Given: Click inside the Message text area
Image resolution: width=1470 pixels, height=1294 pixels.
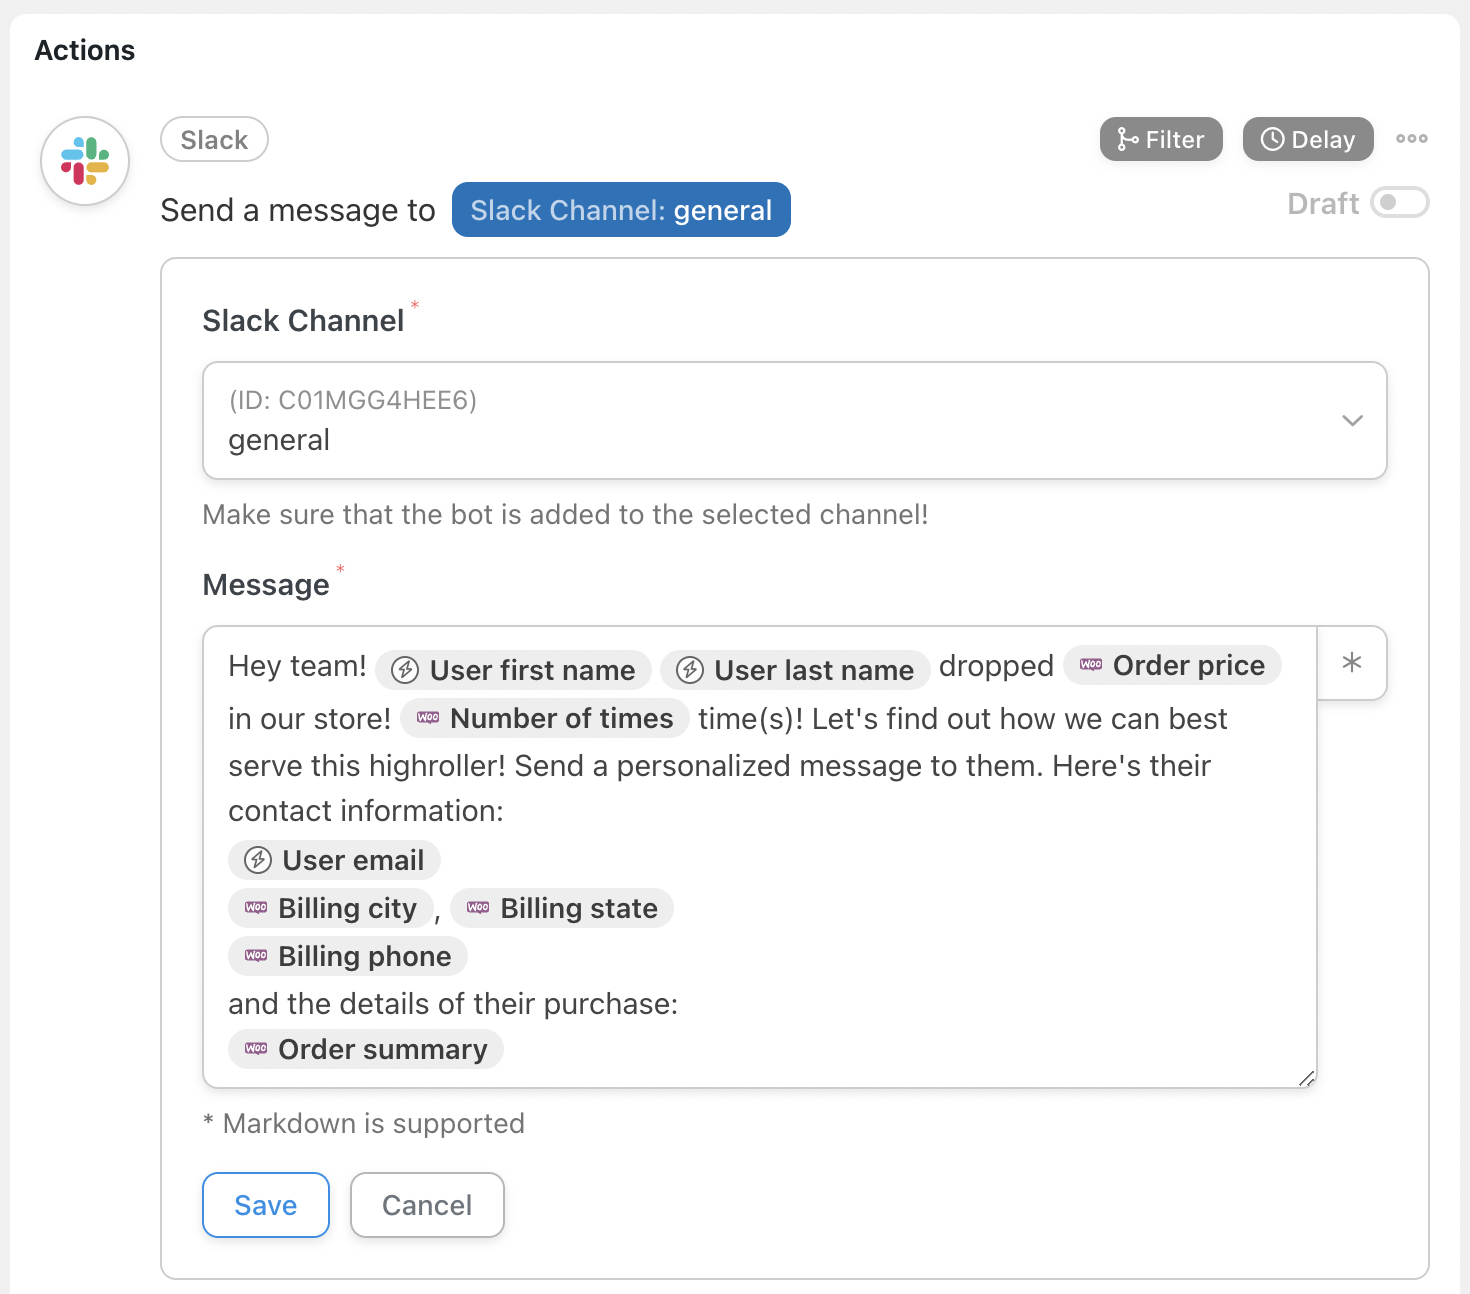Looking at the screenshot, I should click(x=760, y=857).
